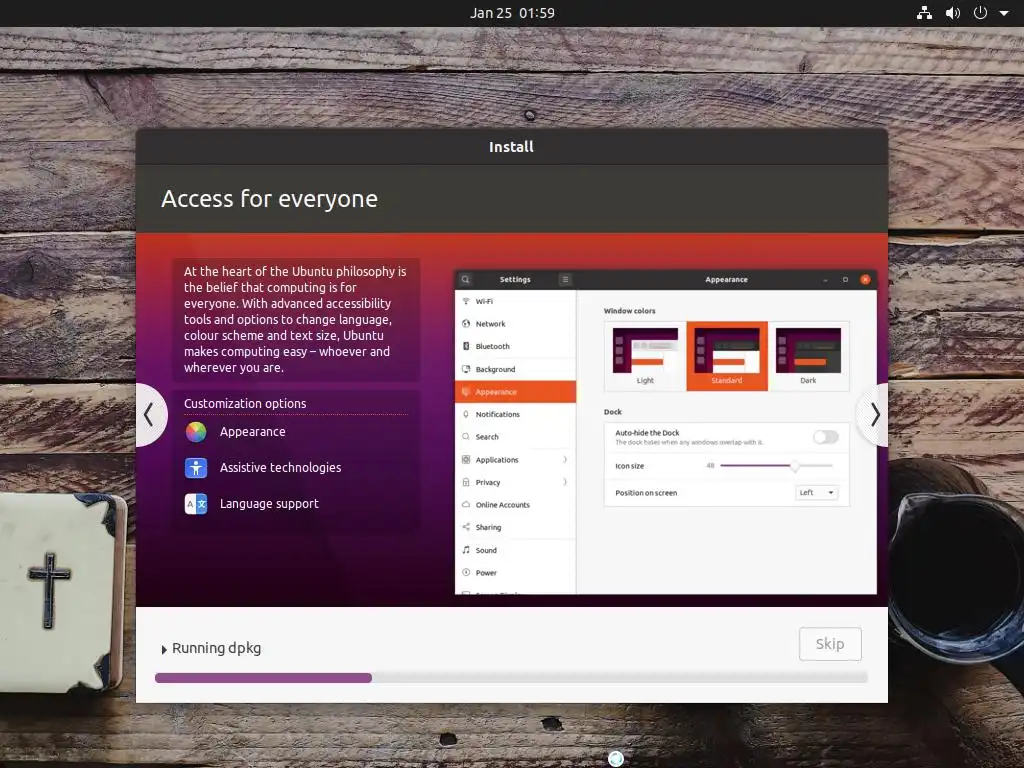
Task: Open Online Accounts in sidebar
Action: (515, 505)
